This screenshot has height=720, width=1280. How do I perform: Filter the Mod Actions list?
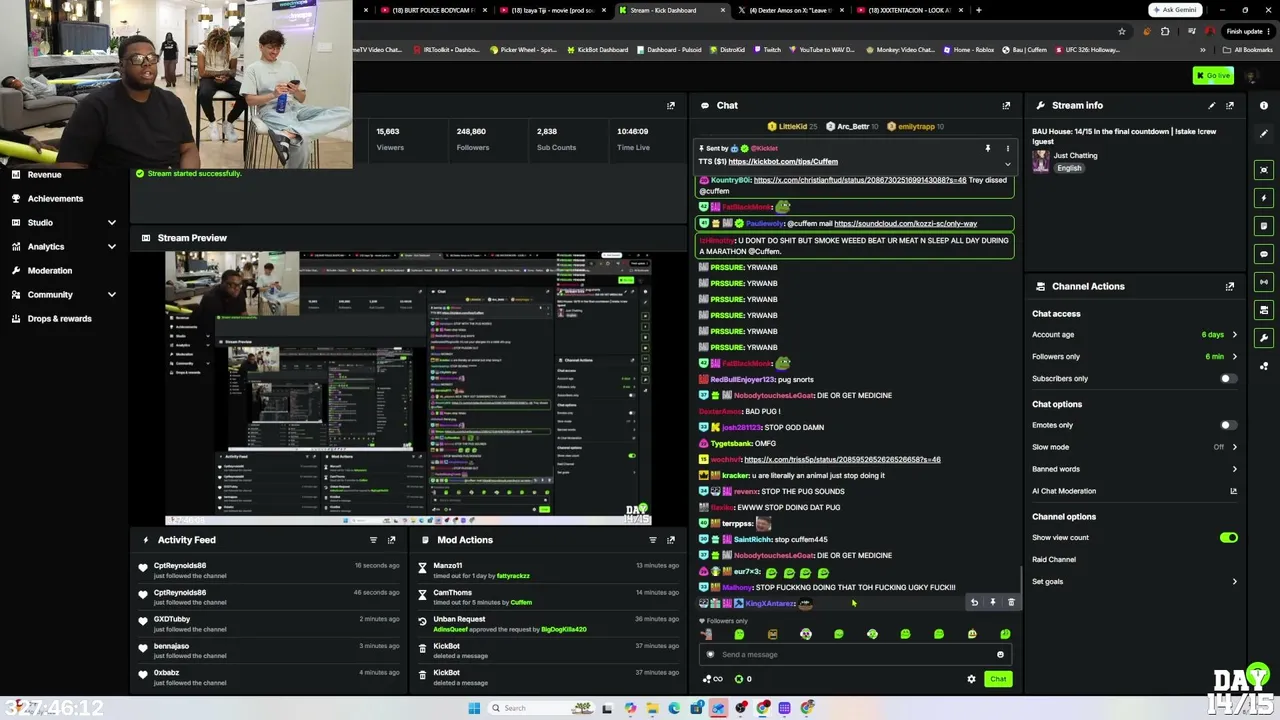653,540
